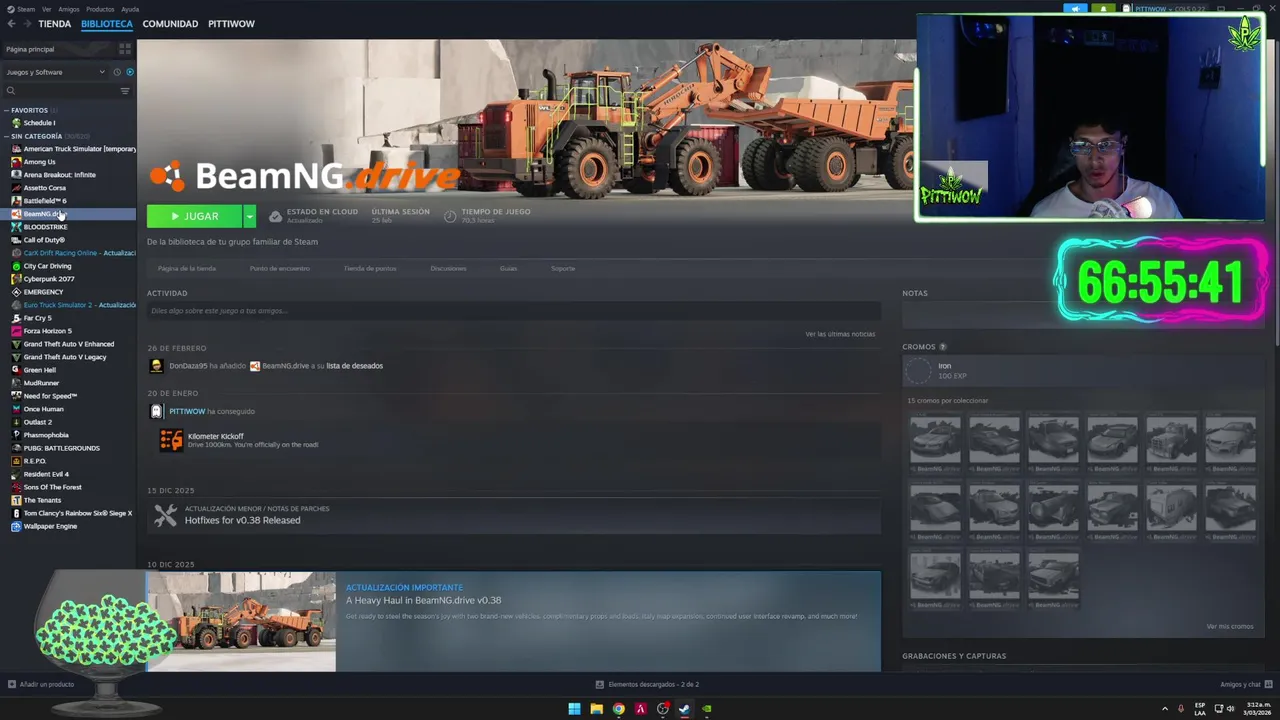Click the Cromos help question mark
The height and width of the screenshot is (720, 1280).
[x=943, y=347]
